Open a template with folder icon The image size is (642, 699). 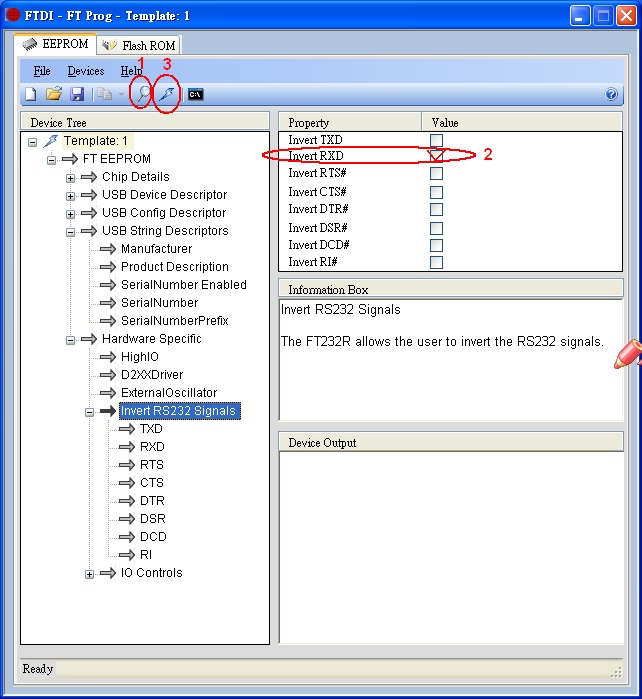pyautogui.click(x=54, y=94)
